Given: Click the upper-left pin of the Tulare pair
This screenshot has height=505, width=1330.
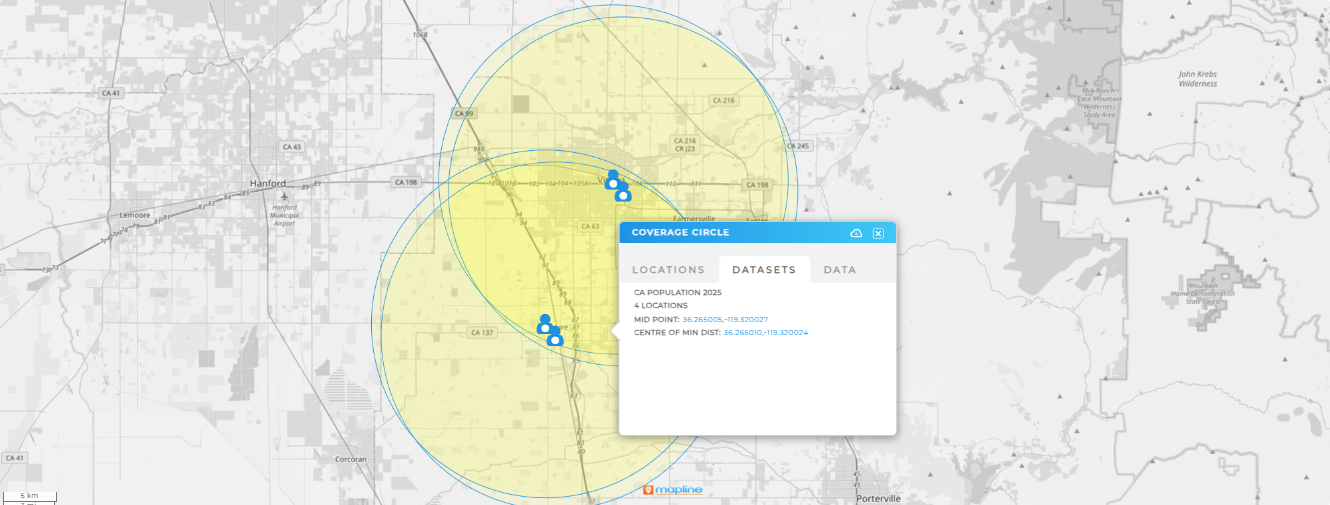Looking at the screenshot, I should (545, 323).
